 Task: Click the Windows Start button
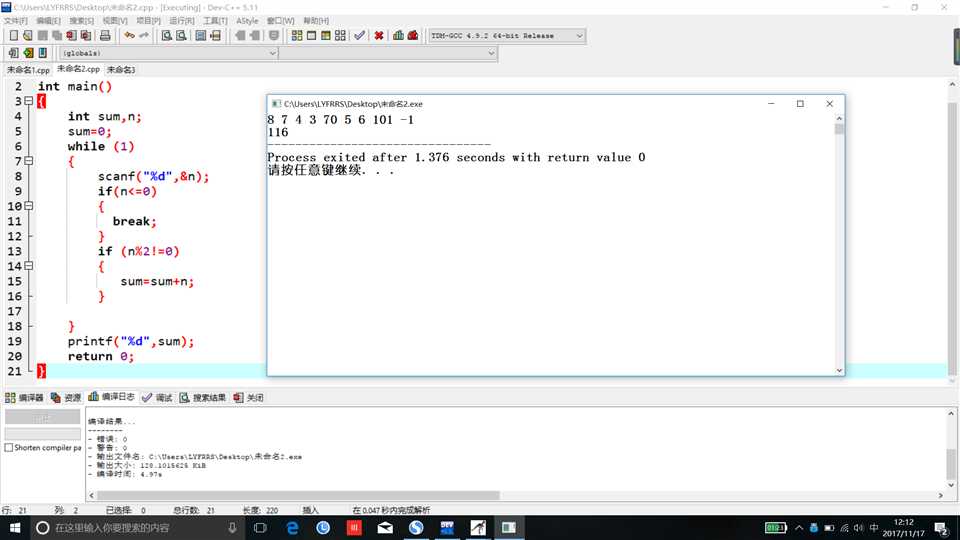(x=15, y=528)
